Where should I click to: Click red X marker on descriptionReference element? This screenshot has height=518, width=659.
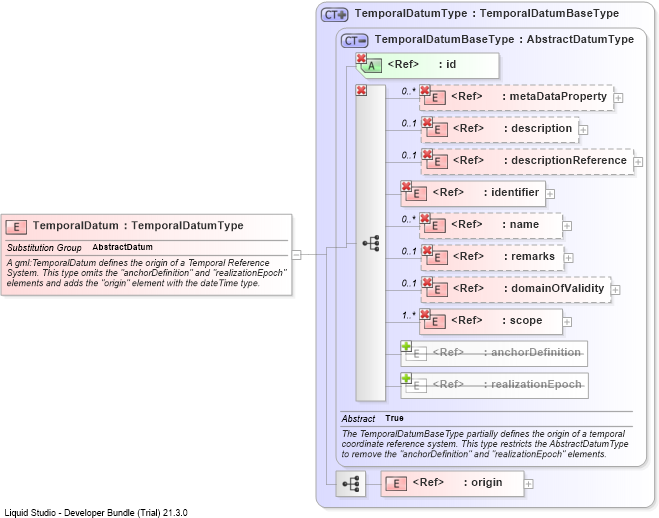tap(427, 154)
